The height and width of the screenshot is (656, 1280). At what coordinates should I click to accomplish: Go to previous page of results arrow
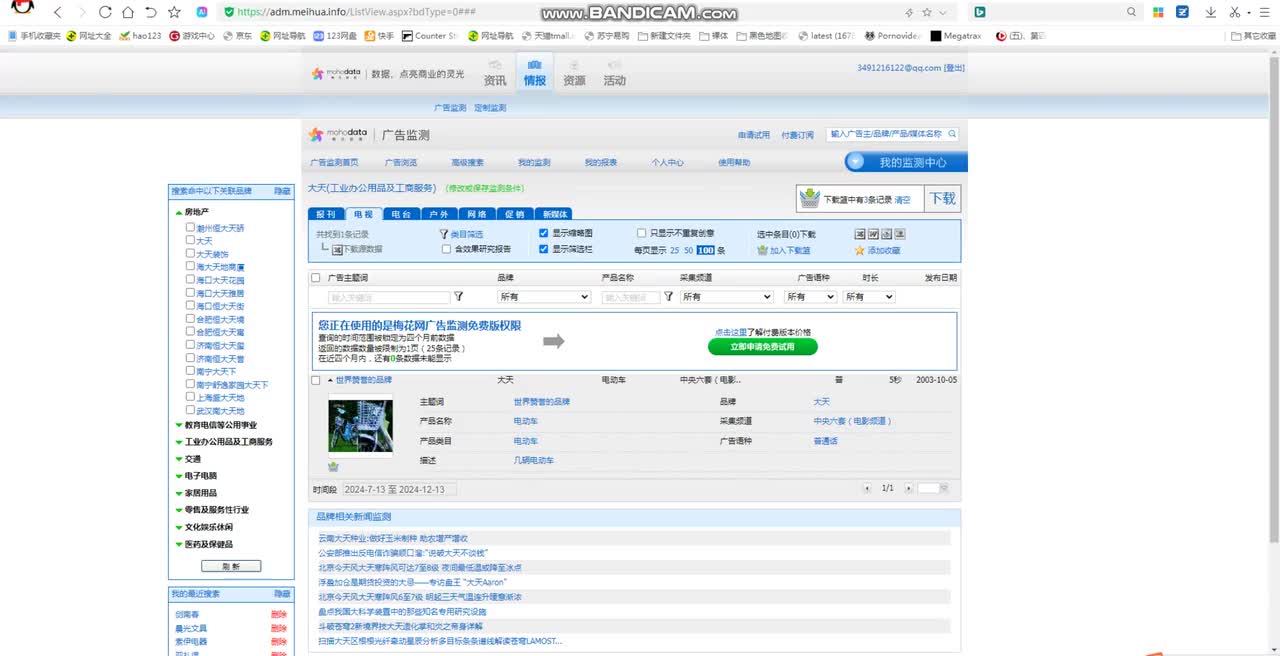[867, 488]
